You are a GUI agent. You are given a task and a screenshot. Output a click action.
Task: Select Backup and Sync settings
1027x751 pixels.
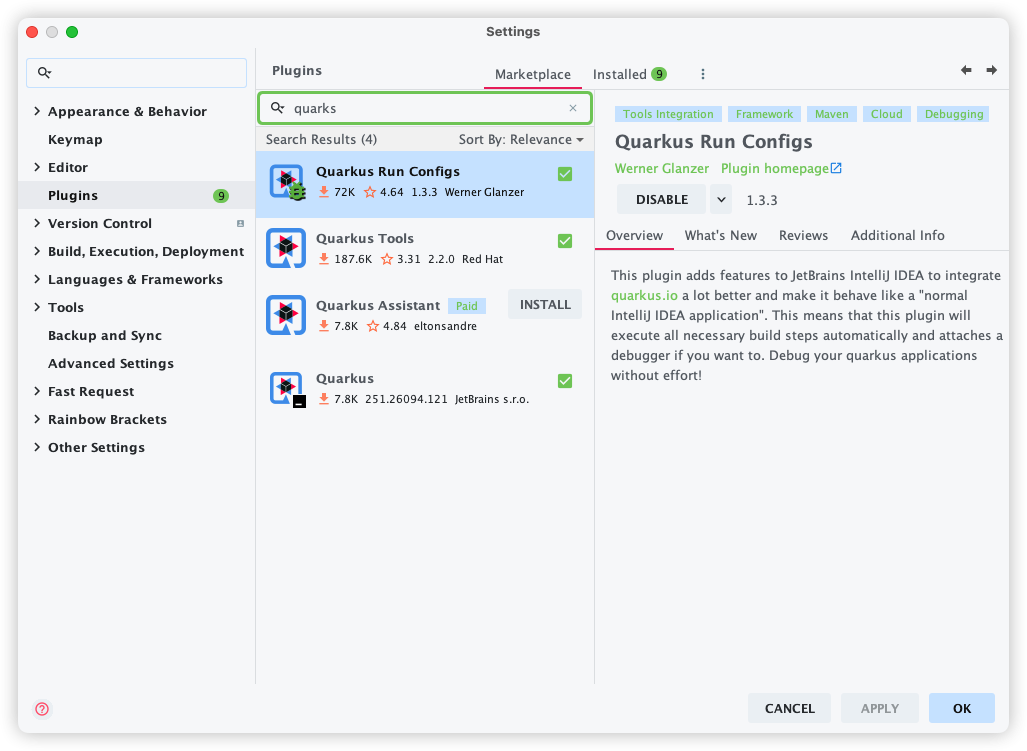tap(105, 335)
